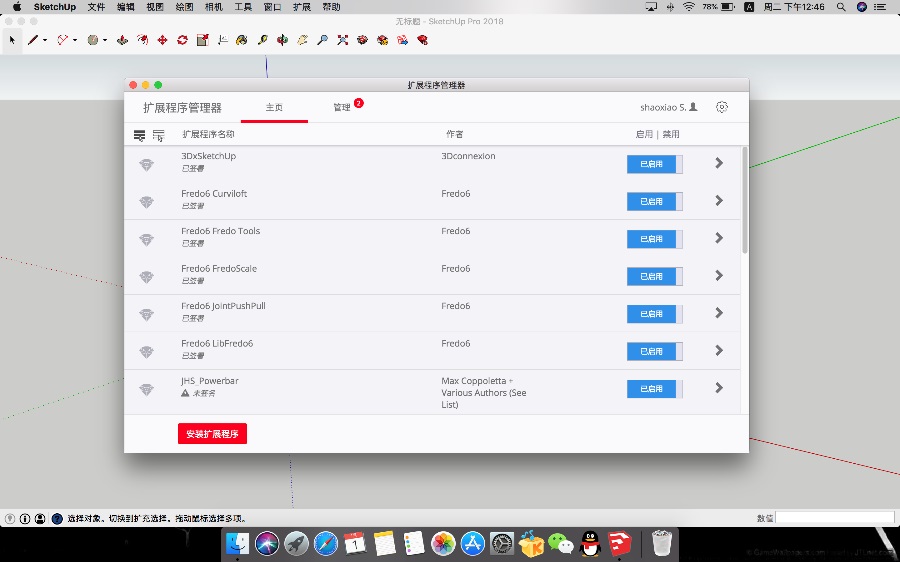Expand Fredo6 Curviloft details chevron
The height and width of the screenshot is (562, 900).
(719, 200)
